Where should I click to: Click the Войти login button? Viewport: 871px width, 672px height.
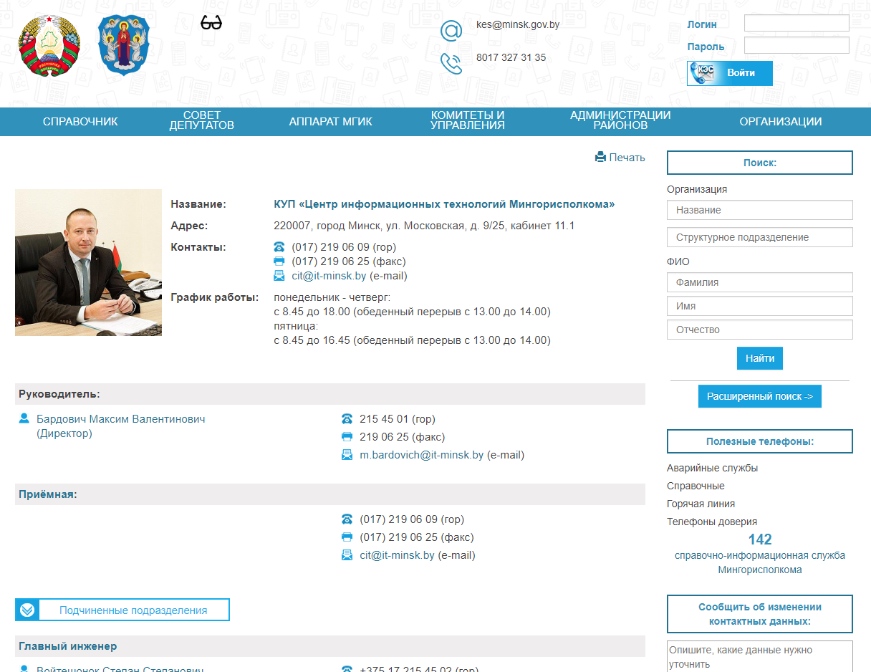coord(730,73)
